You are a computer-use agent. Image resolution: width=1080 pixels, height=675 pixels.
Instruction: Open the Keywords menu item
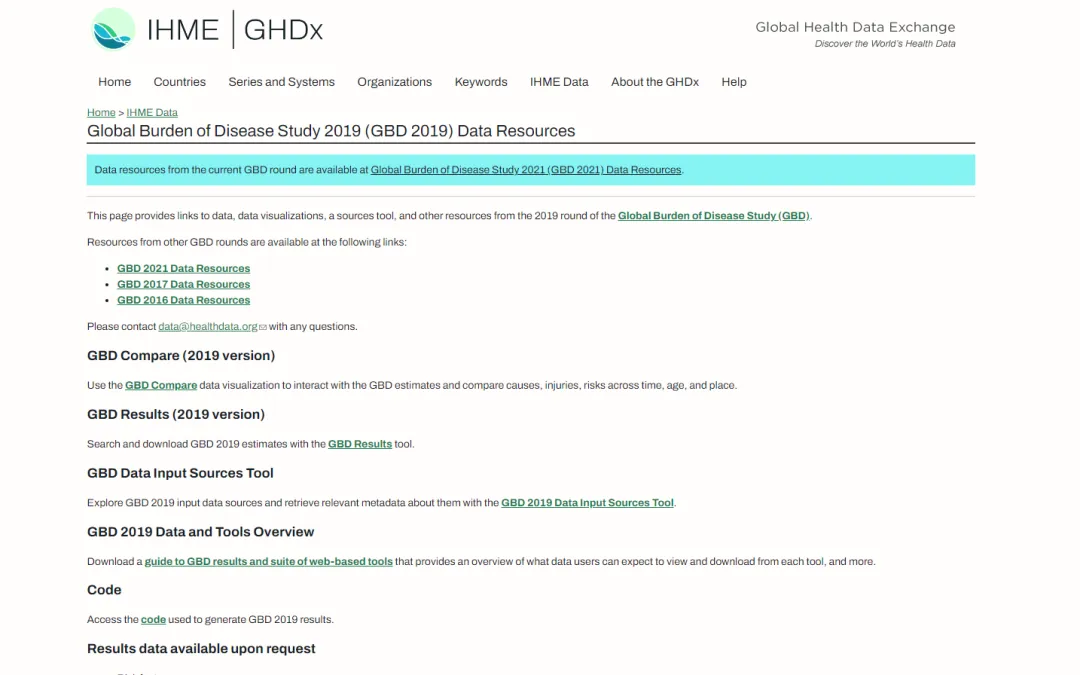coord(481,82)
